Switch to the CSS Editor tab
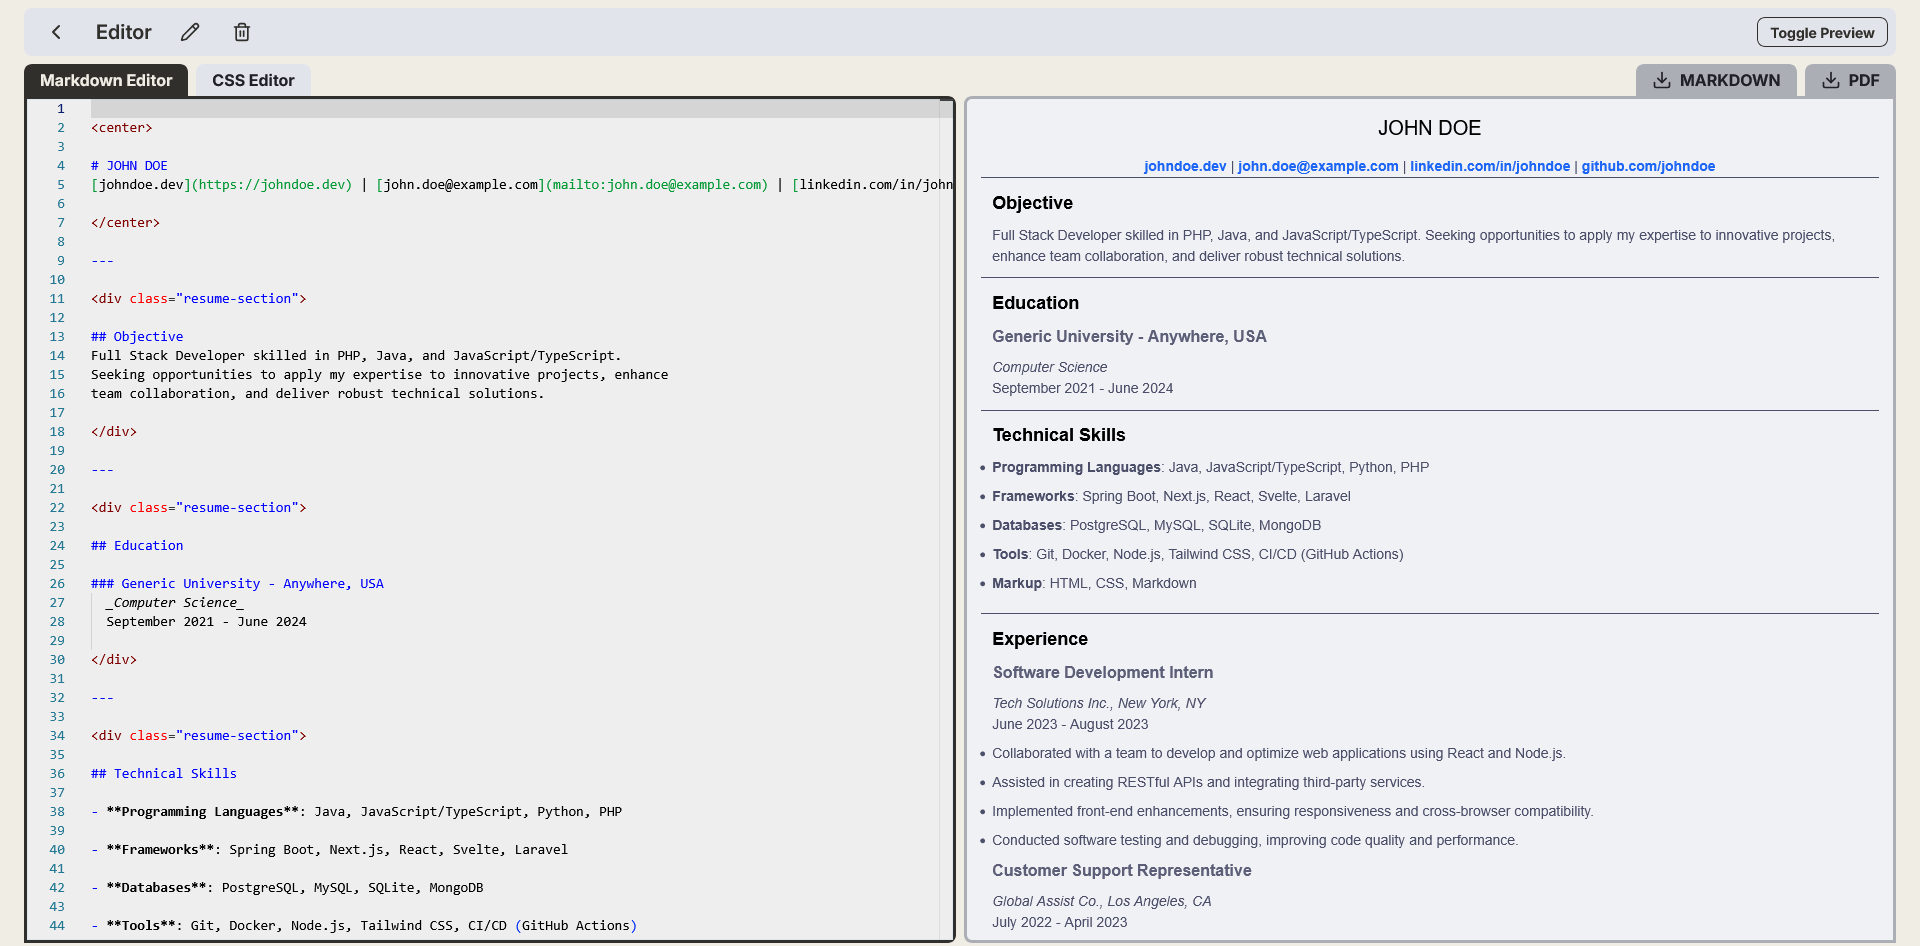The height and width of the screenshot is (946, 1920). point(253,80)
